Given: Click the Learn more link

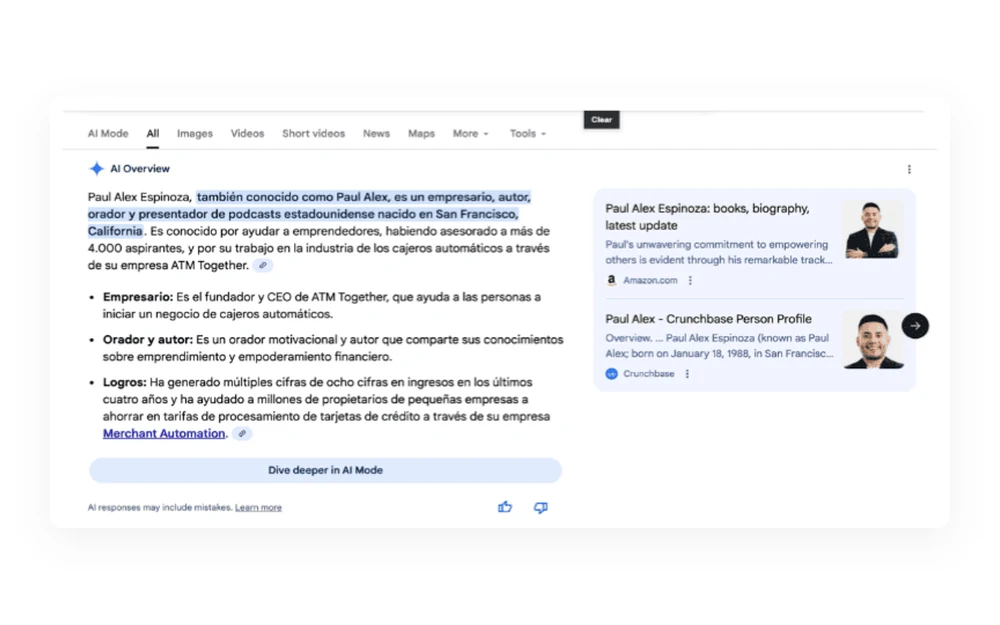Looking at the screenshot, I should tap(258, 508).
